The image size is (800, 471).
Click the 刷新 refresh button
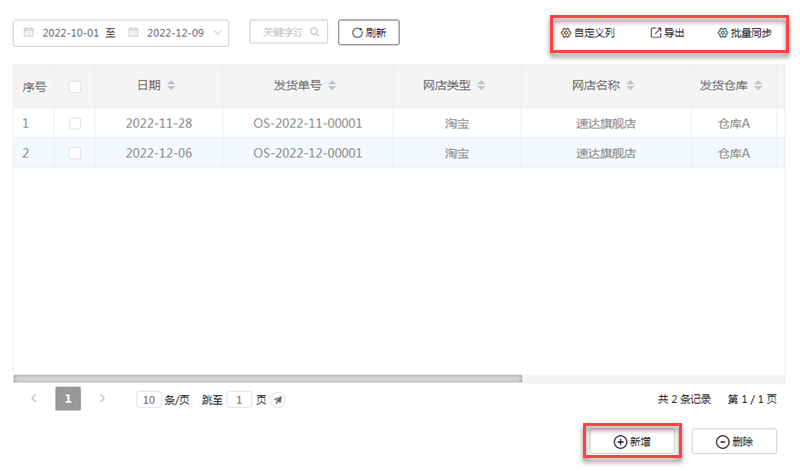(369, 33)
